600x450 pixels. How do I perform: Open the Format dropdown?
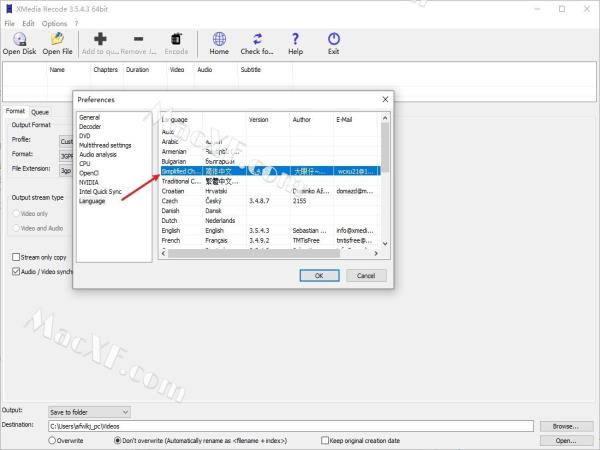click(x=66, y=156)
